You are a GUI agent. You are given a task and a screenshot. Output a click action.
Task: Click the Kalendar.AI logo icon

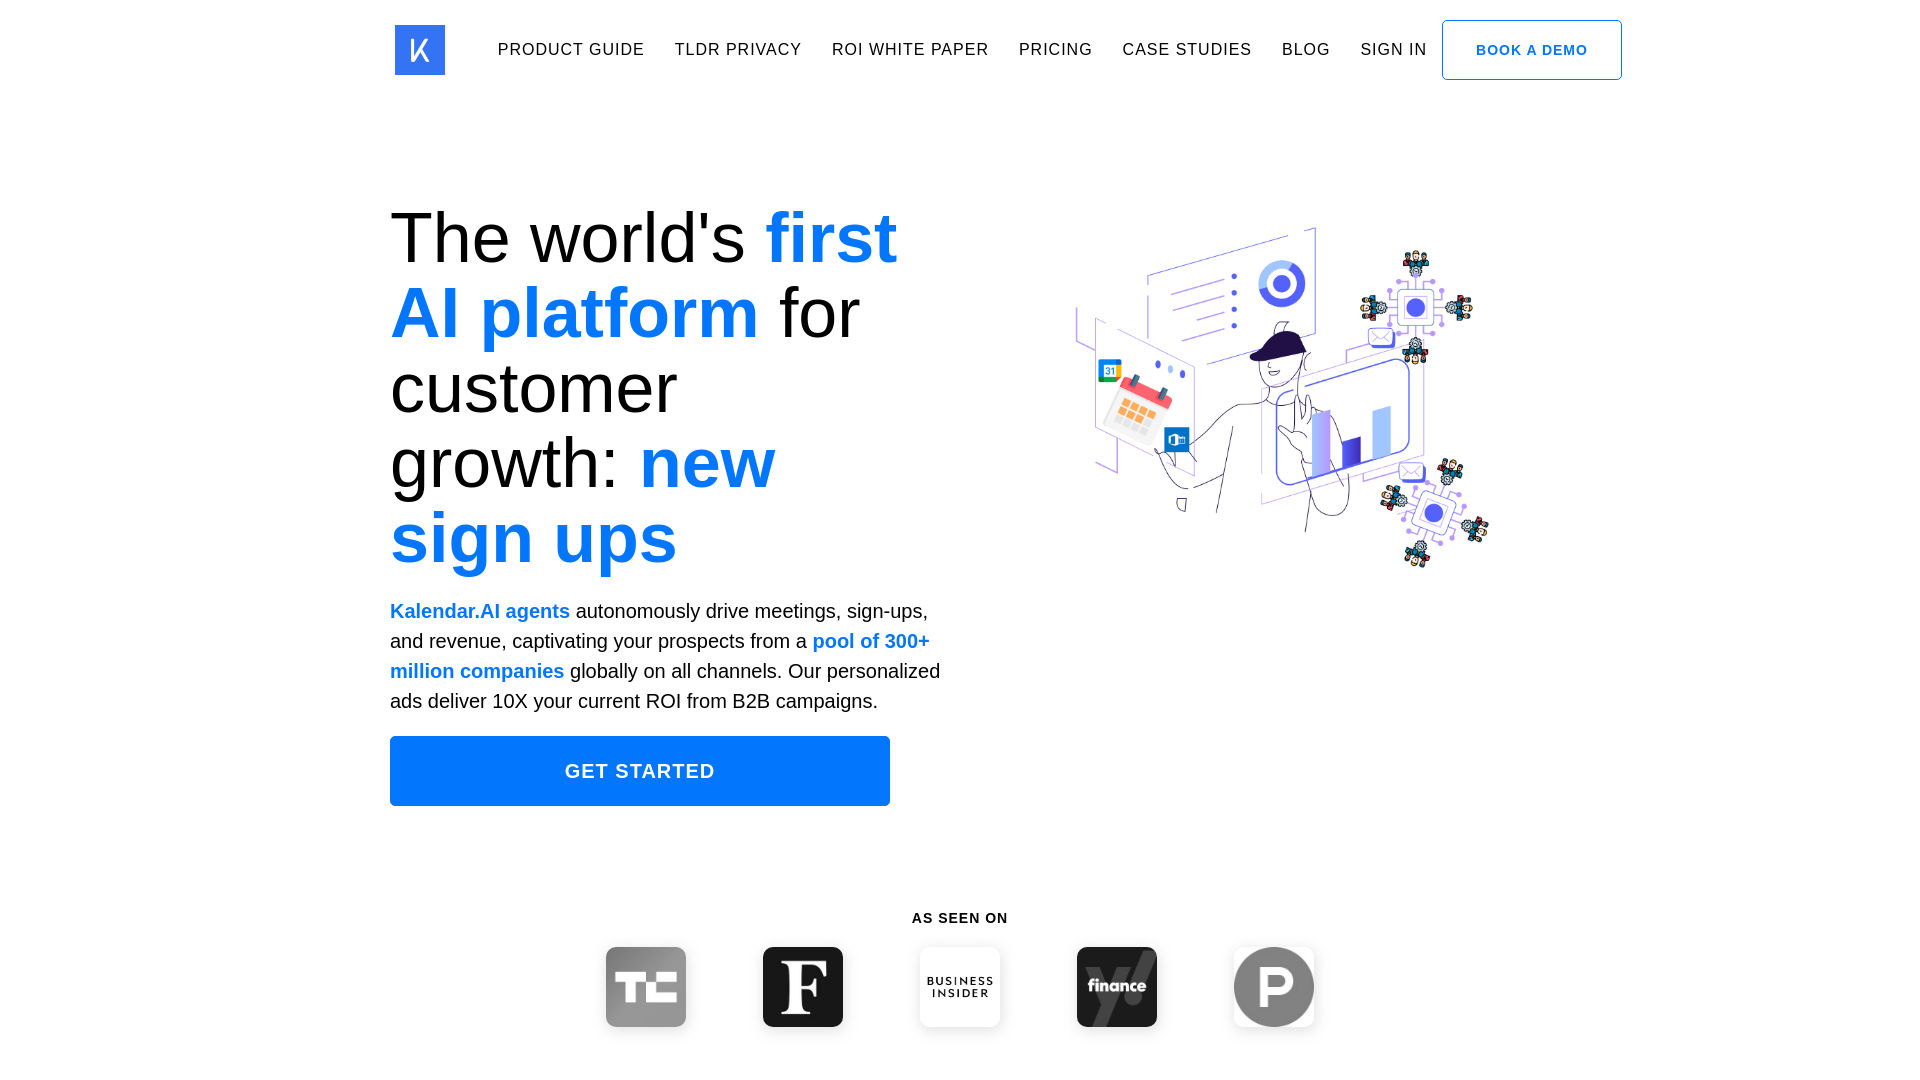pos(419,50)
